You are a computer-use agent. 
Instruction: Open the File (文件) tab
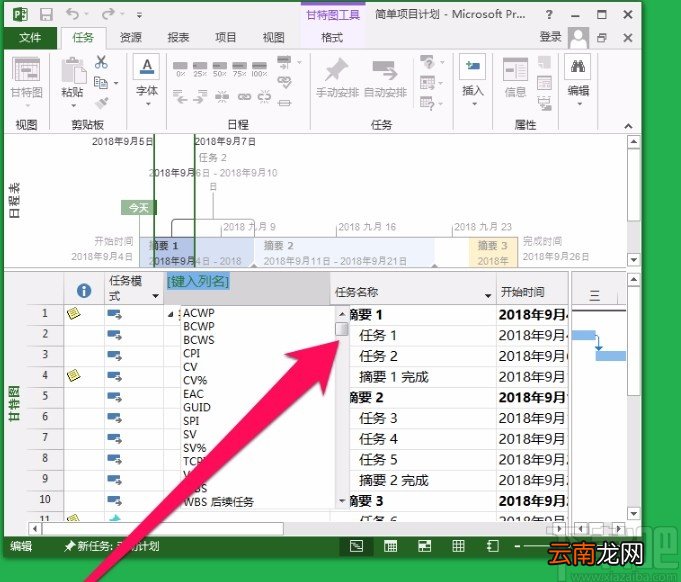click(30, 38)
